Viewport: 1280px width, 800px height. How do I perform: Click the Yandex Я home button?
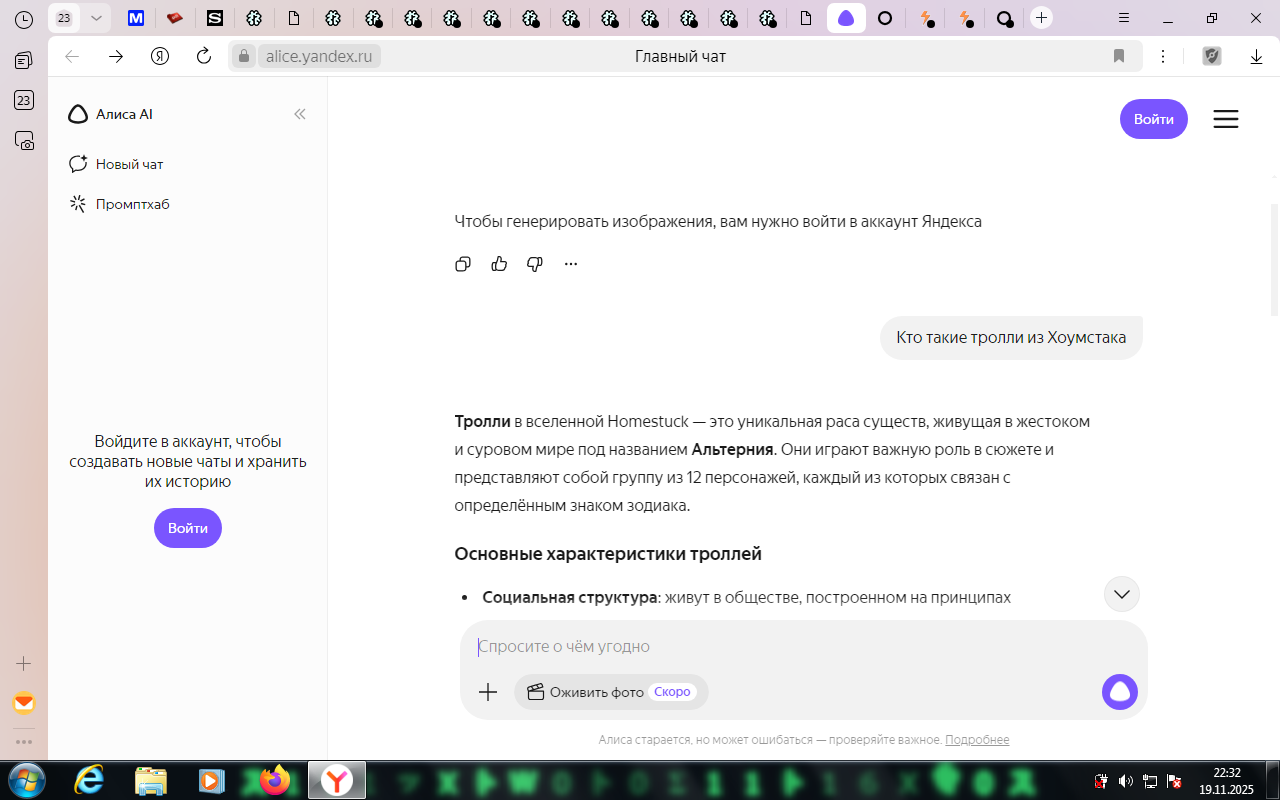click(x=160, y=56)
